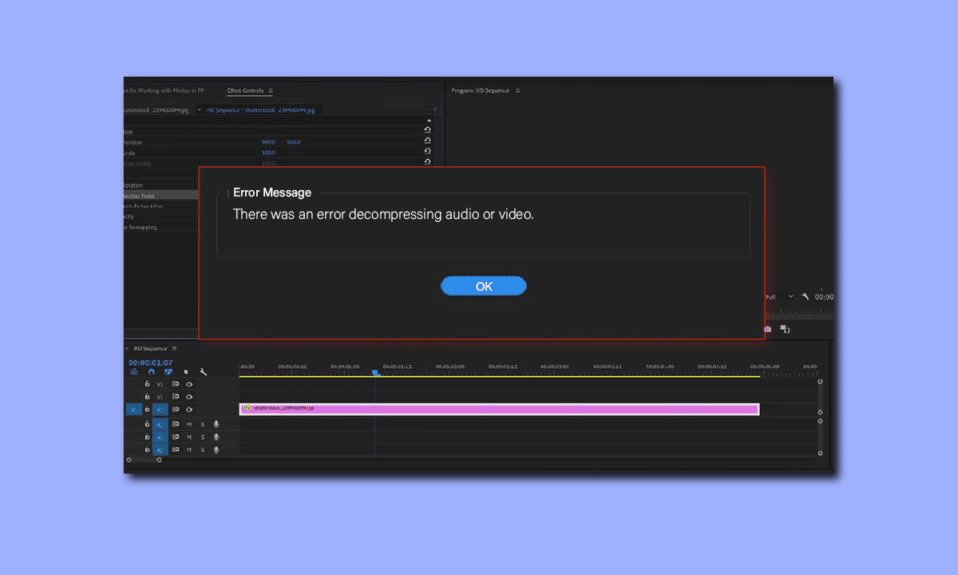
Task: Click the timeline horizontal zoom slider bar
Action: [144, 460]
